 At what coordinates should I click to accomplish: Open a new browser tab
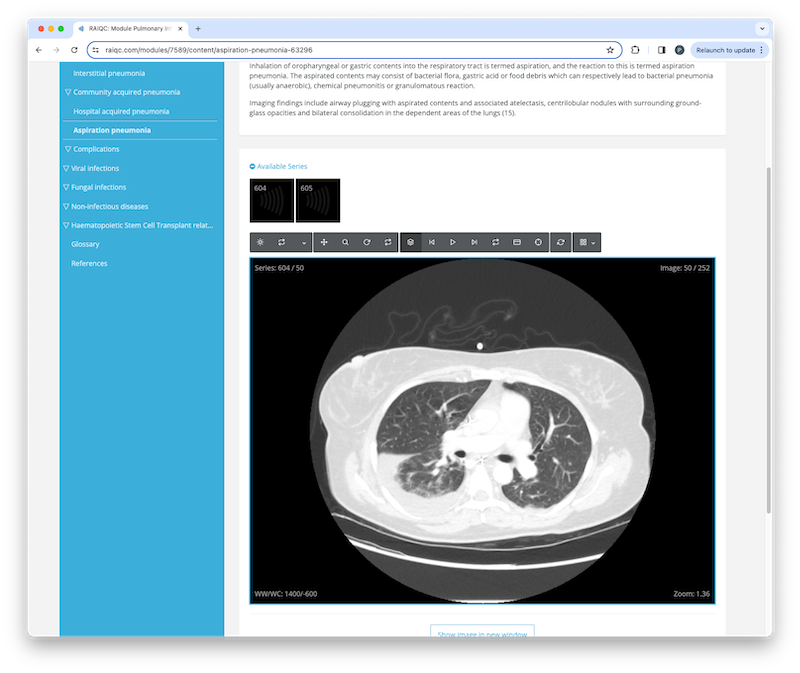tap(198, 29)
